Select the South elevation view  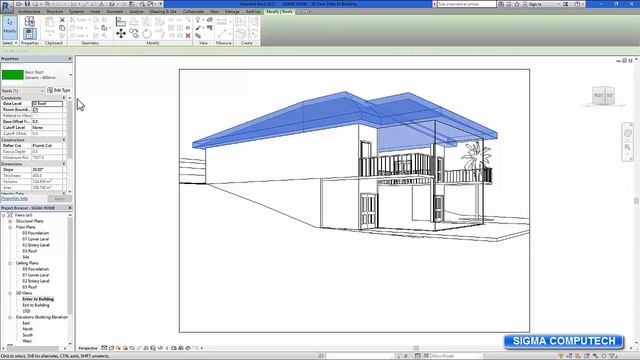click(x=27, y=335)
